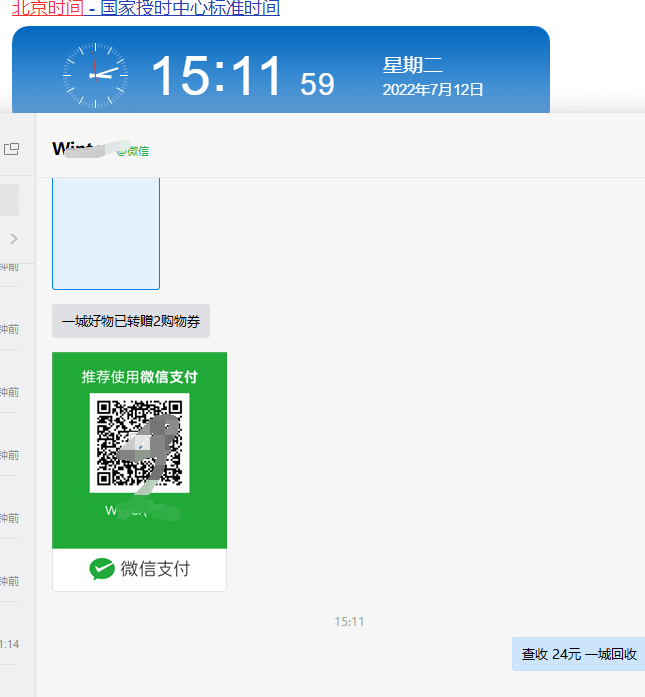Click the @微信 label beside contact name
Viewport: 645px width, 697px height.
tap(134, 151)
